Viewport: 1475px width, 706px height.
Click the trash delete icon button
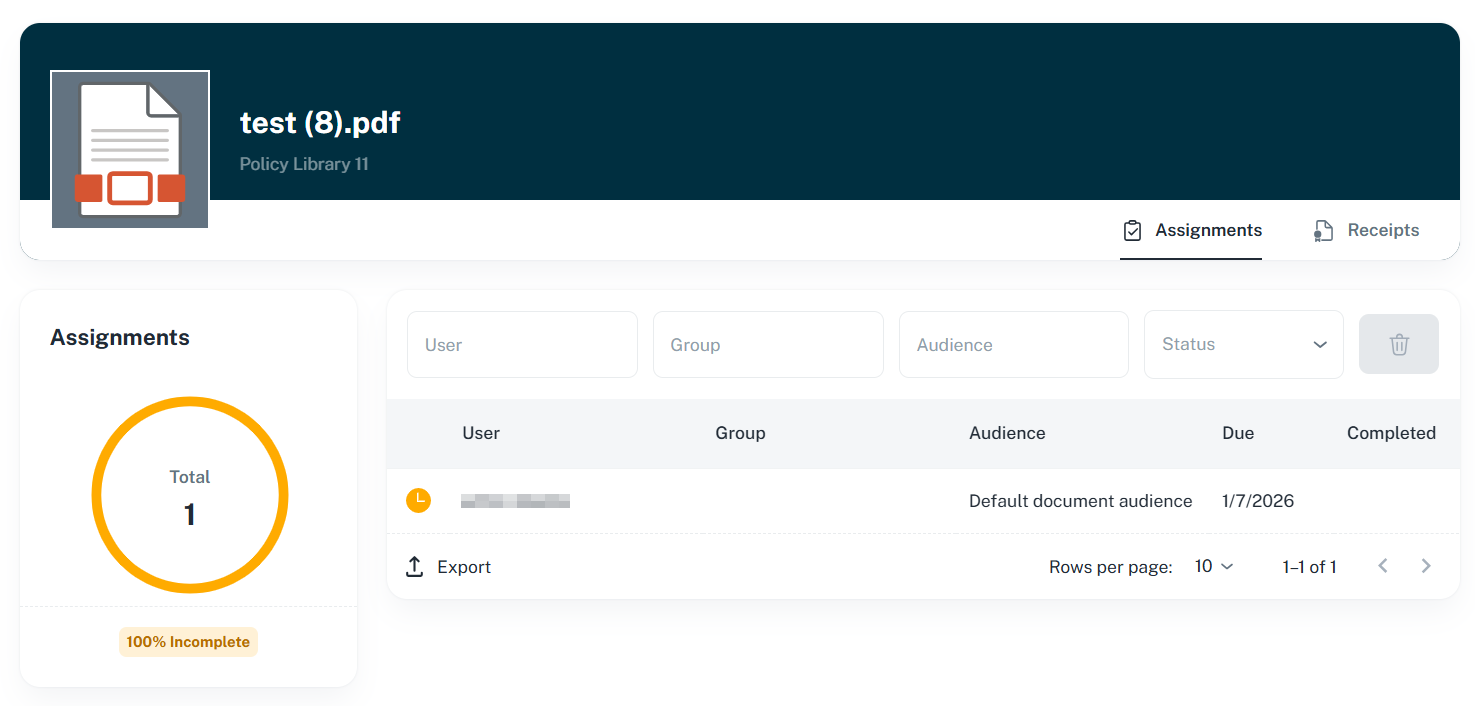[x=1398, y=345]
